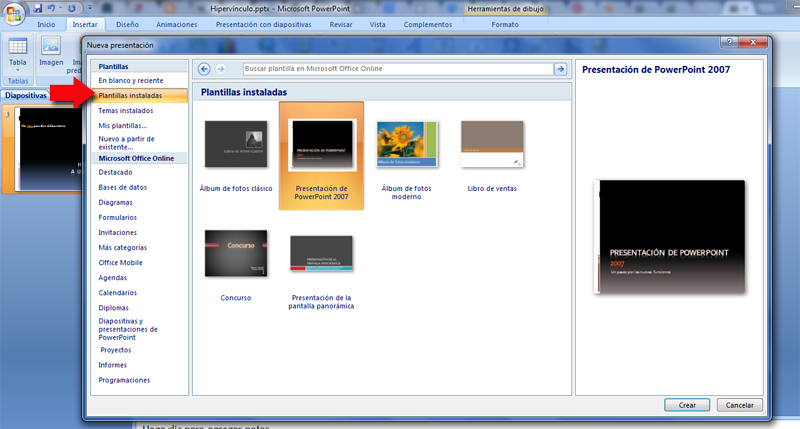Open the Formato tab

tap(505, 24)
